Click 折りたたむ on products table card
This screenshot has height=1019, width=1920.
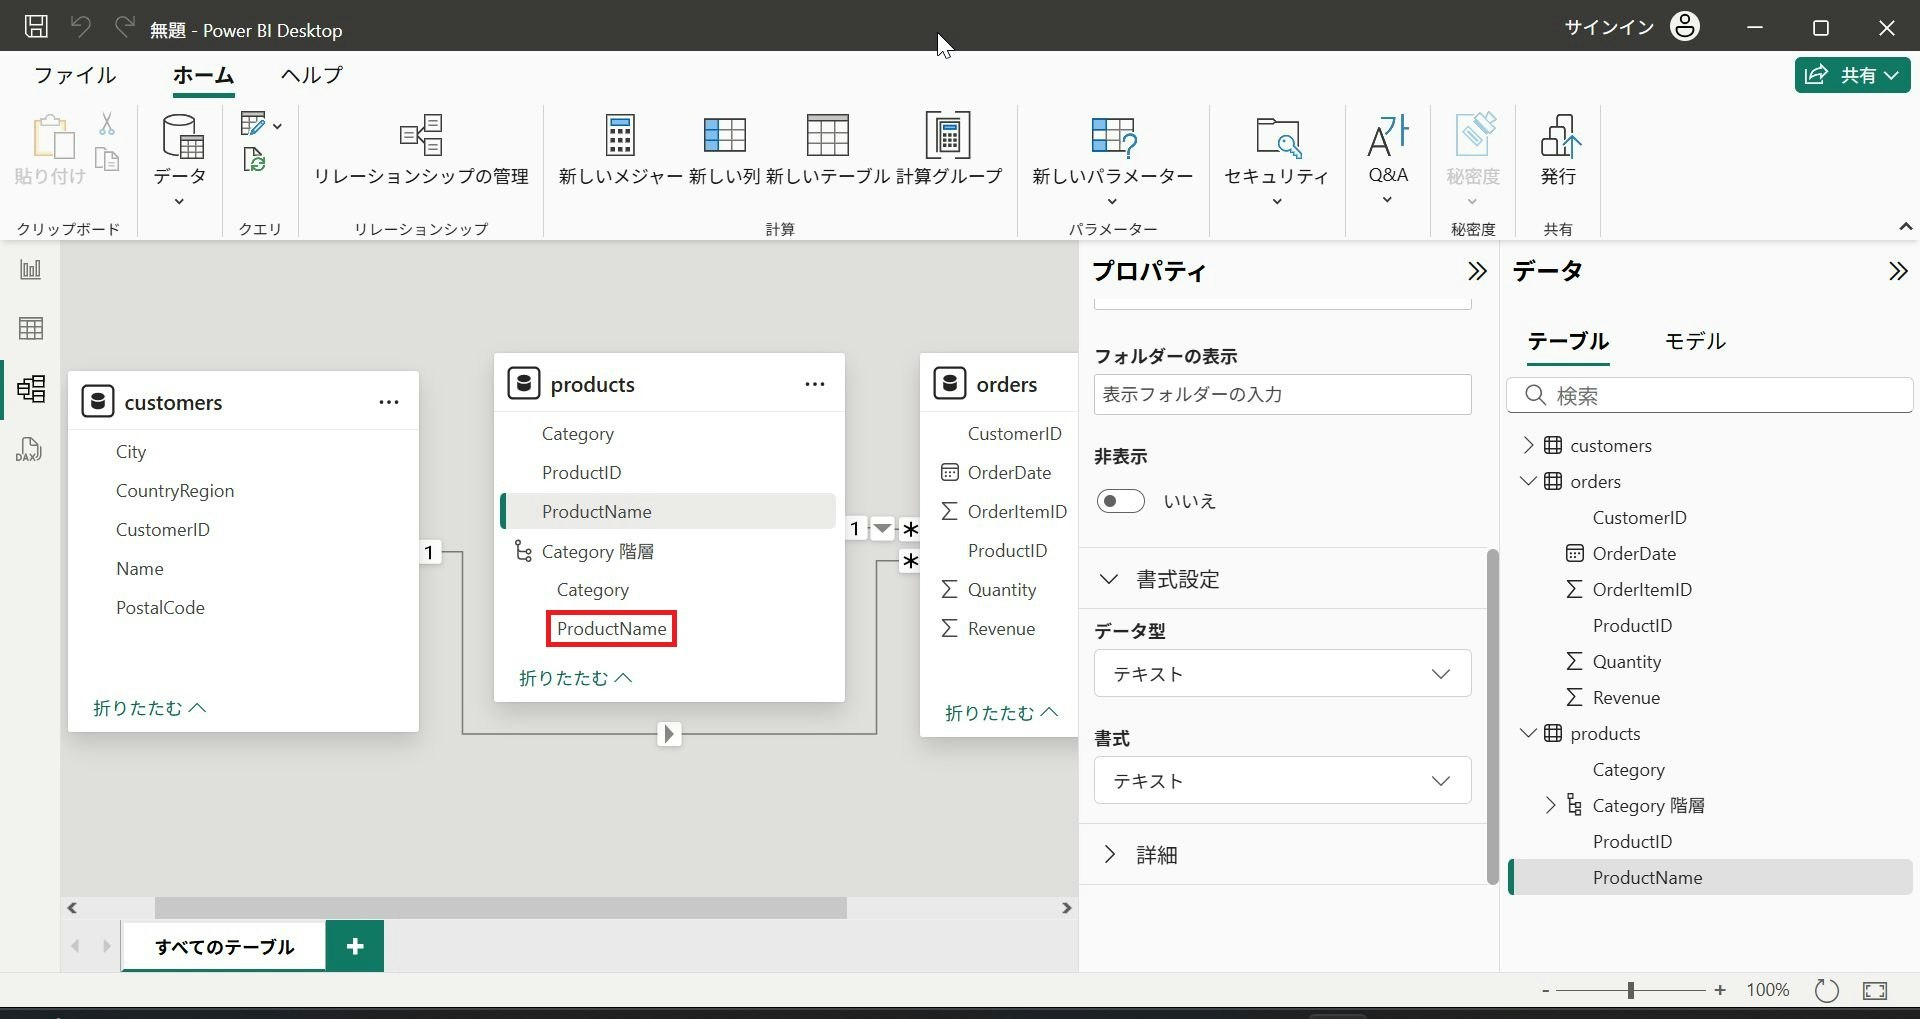pyautogui.click(x=575, y=678)
